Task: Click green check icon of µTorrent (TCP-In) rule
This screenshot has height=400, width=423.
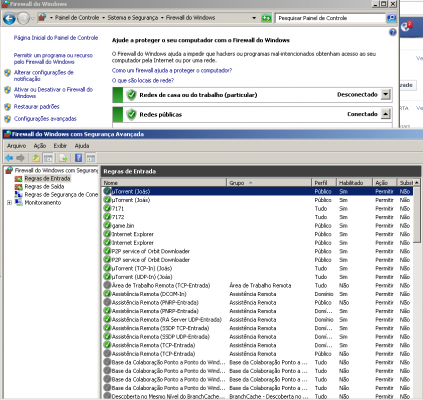Action: click(x=107, y=268)
